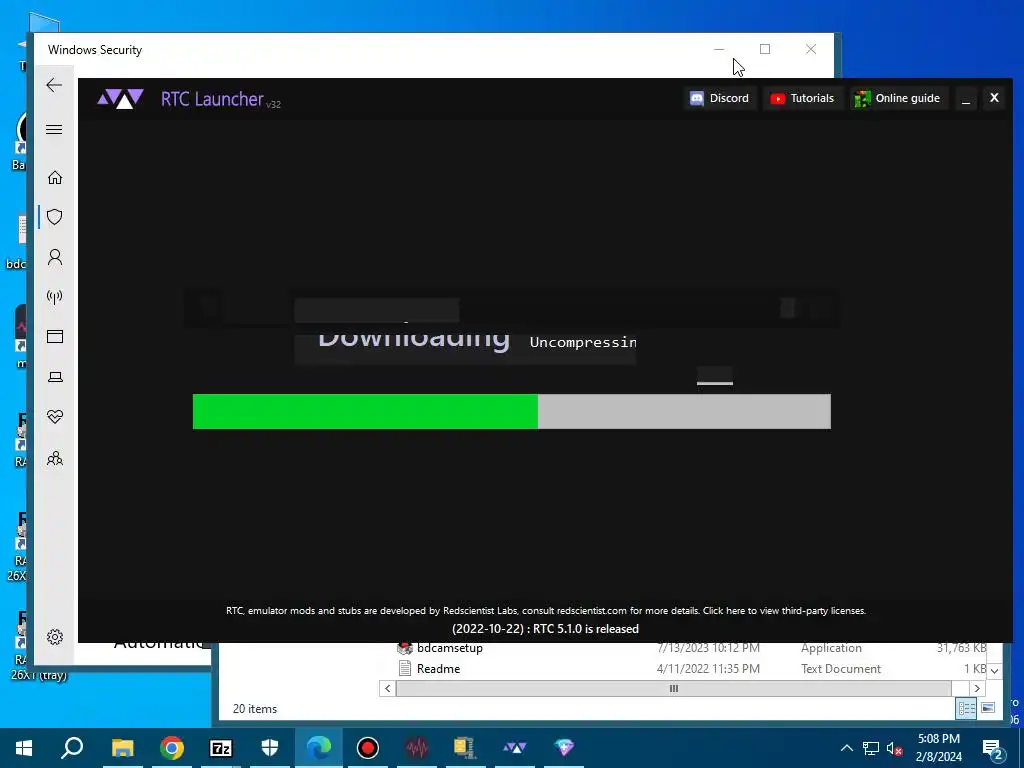Image resolution: width=1024 pixels, height=768 pixels.
Task: Open the diamond gem app on taskbar
Action: click(x=564, y=748)
